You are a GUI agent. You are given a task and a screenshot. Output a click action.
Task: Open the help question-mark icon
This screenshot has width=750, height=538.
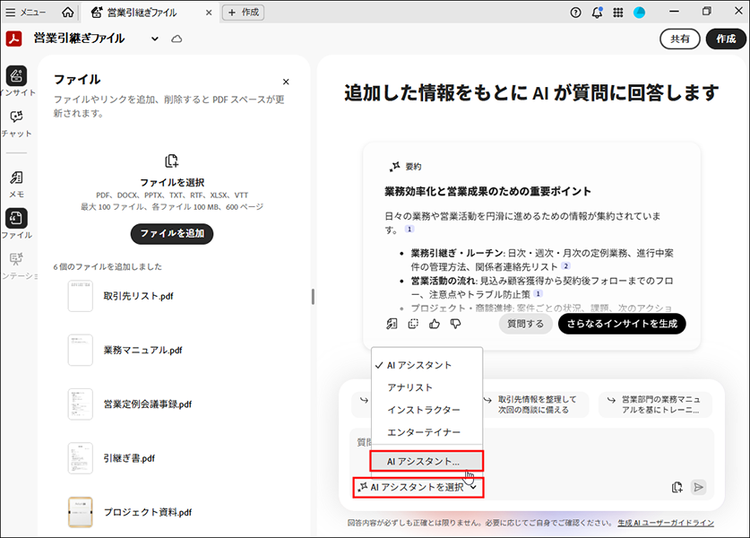click(575, 12)
